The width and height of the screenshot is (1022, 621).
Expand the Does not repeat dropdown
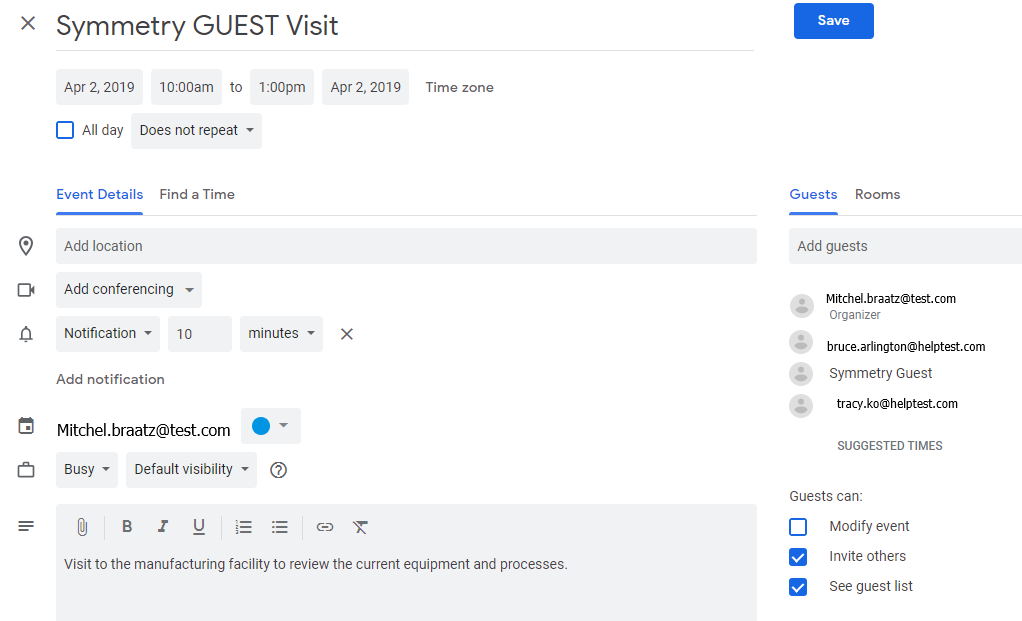pos(196,130)
